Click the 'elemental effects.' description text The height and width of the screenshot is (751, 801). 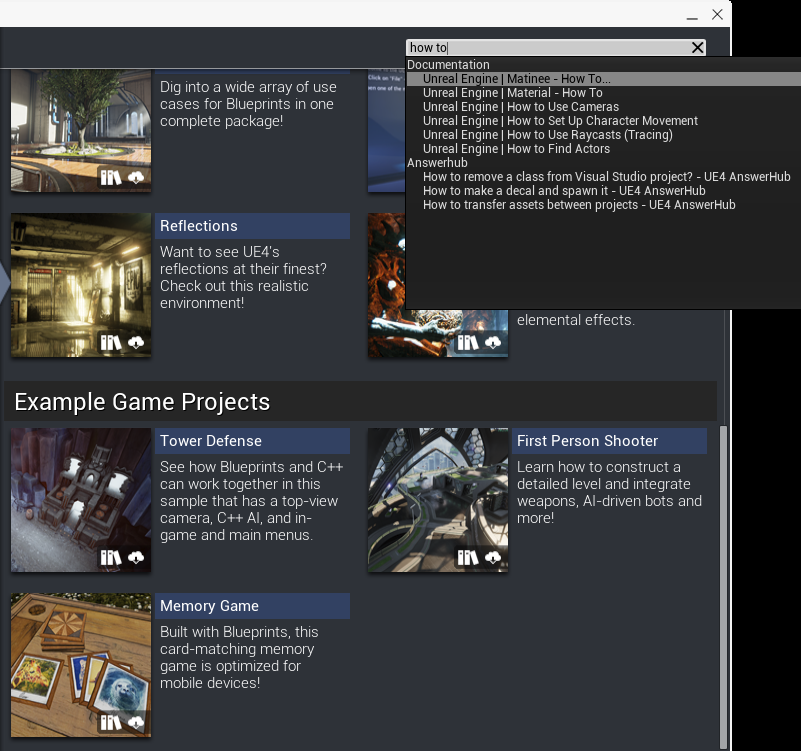tap(576, 320)
